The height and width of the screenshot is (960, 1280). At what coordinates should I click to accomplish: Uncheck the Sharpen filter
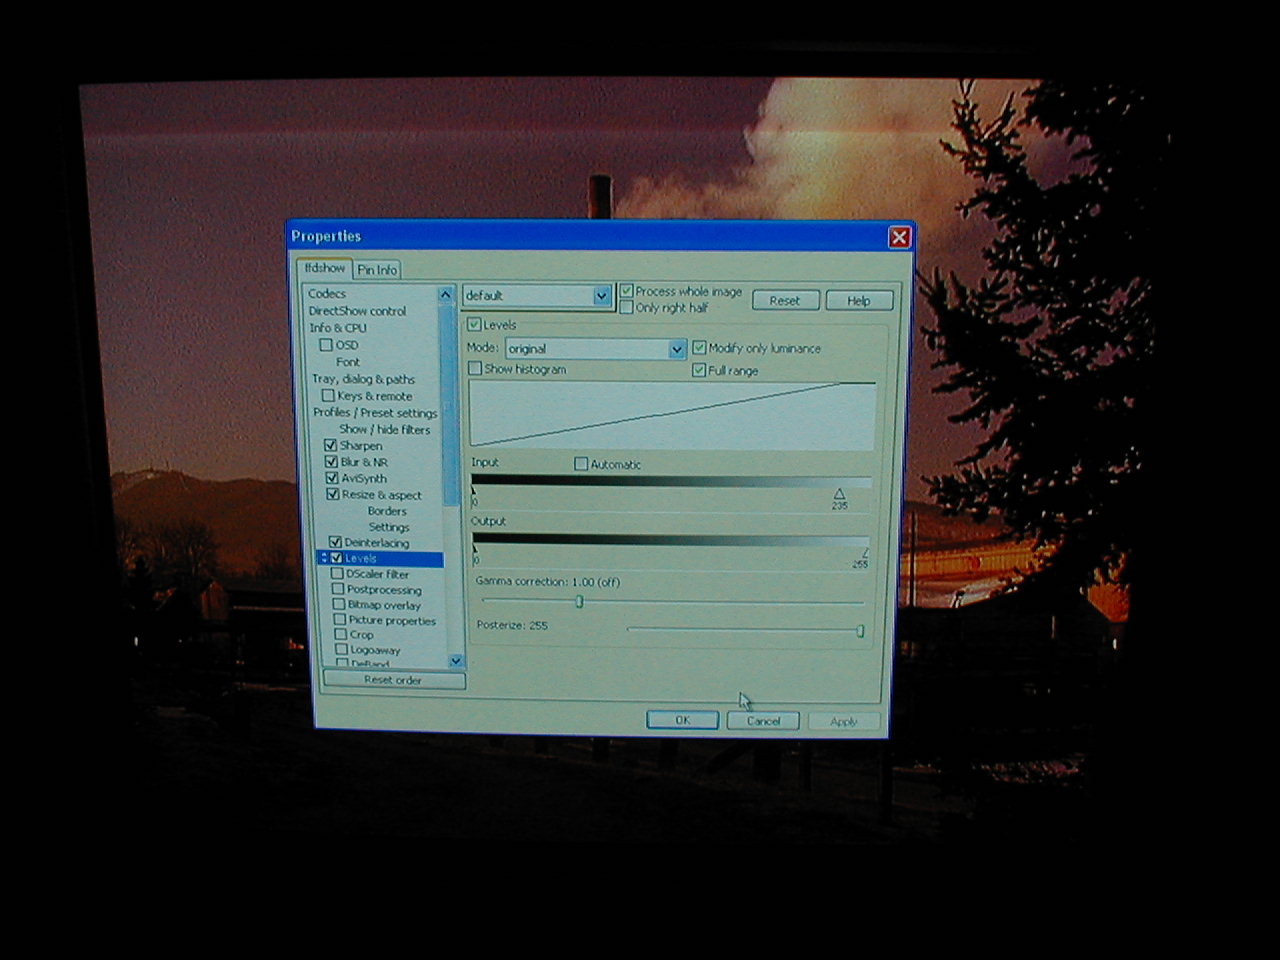click(x=330, y=445)
